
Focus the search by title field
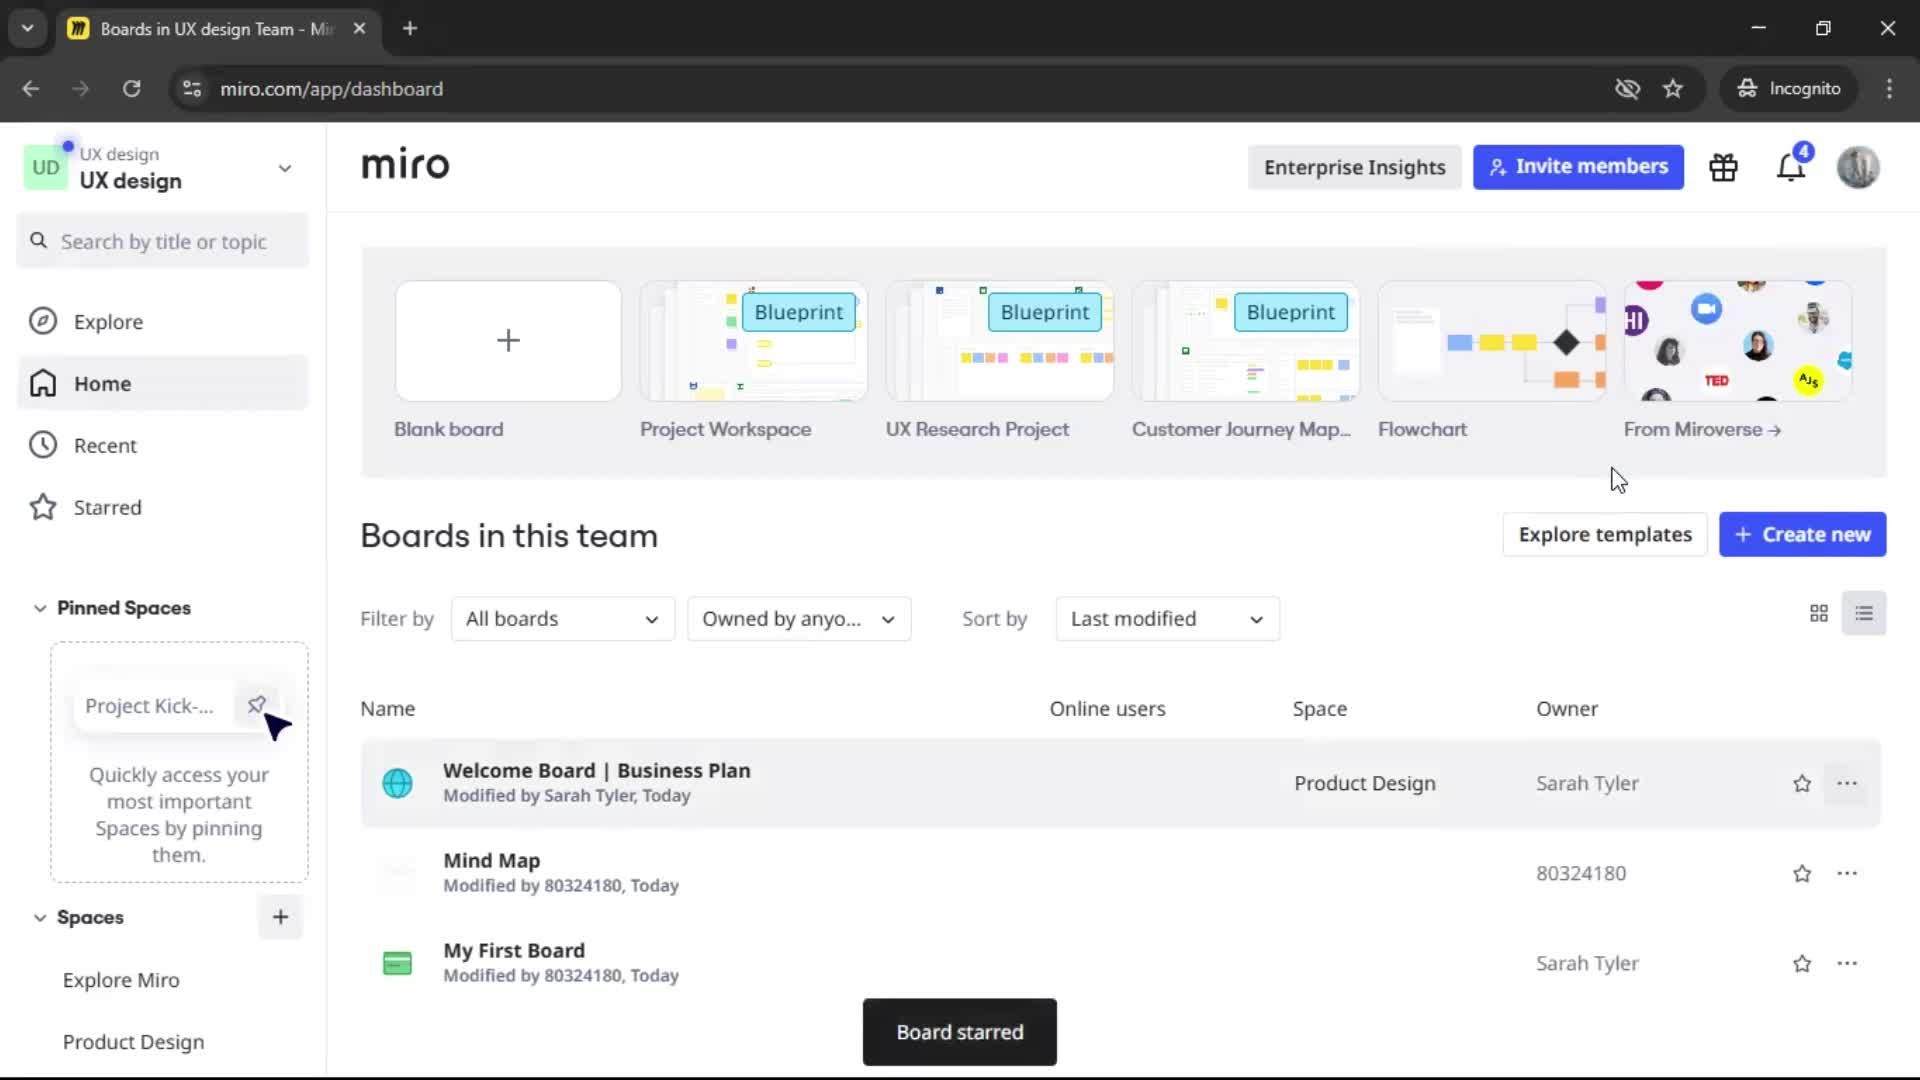(x=163, y=242)
